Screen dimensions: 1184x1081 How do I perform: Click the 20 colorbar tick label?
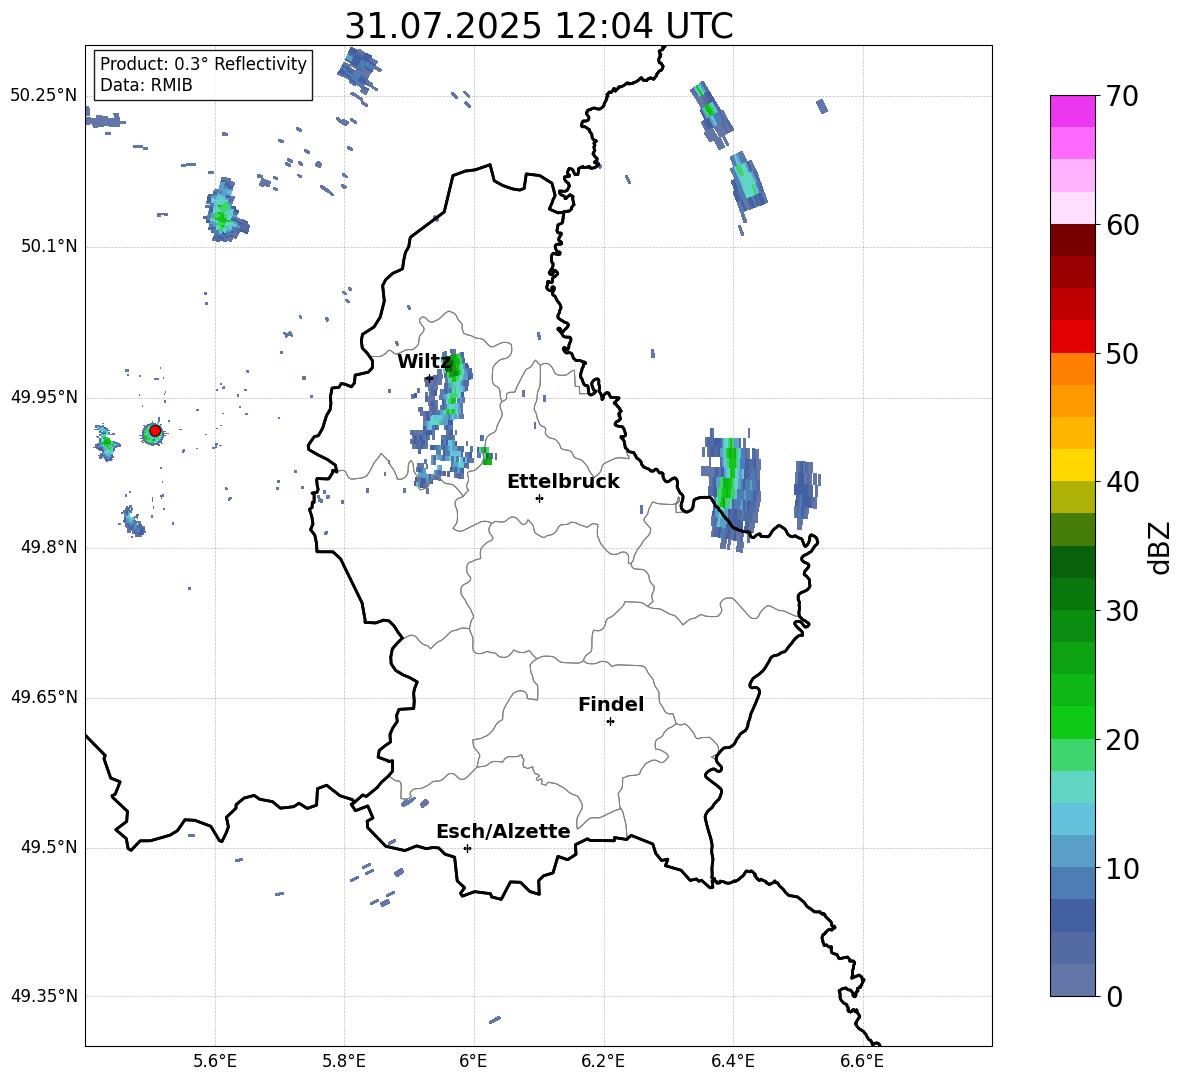coord(1122,740)
